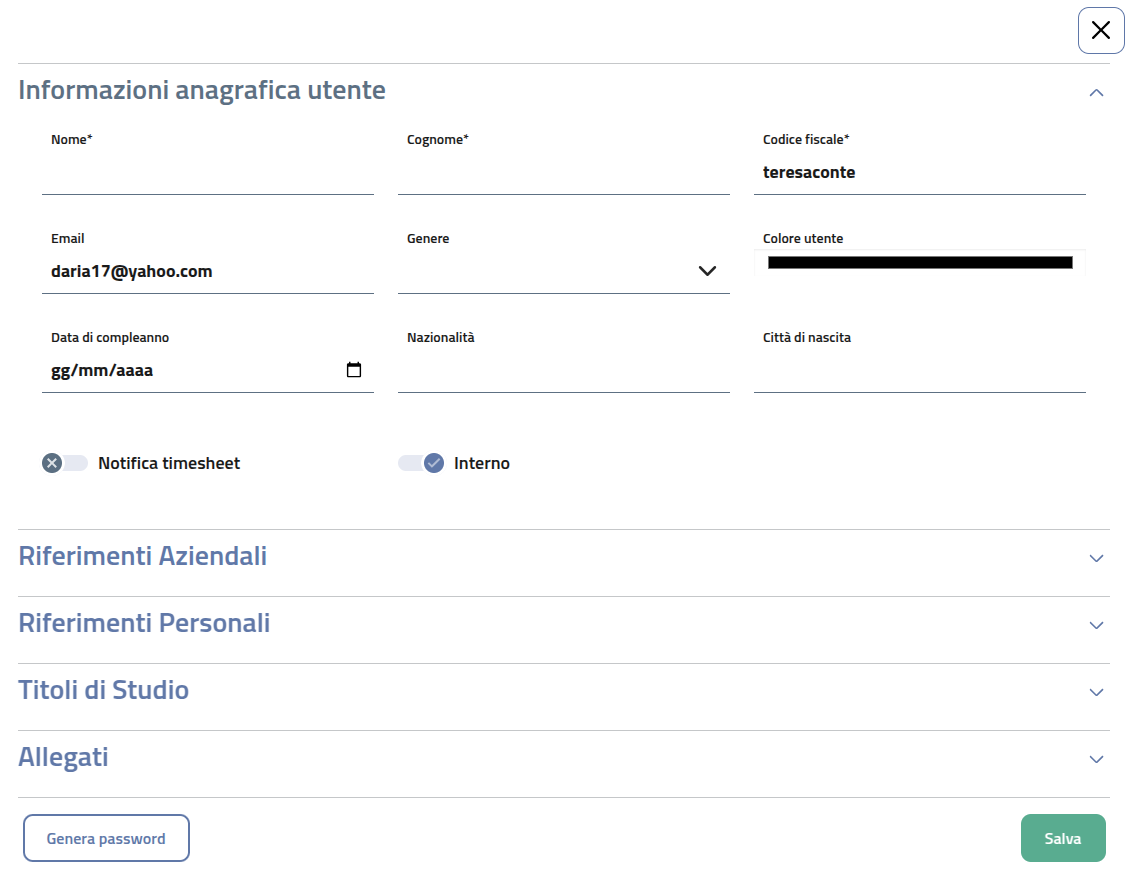Click into the Cognome field

563,173
